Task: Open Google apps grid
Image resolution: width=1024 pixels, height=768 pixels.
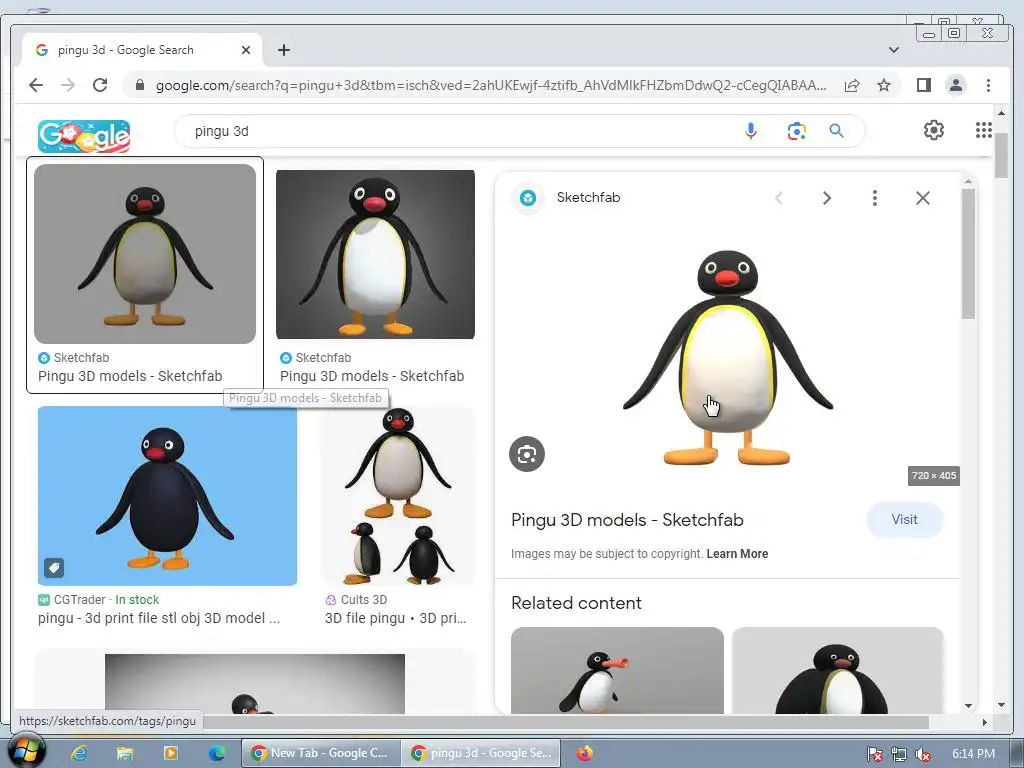Action: 984,130
